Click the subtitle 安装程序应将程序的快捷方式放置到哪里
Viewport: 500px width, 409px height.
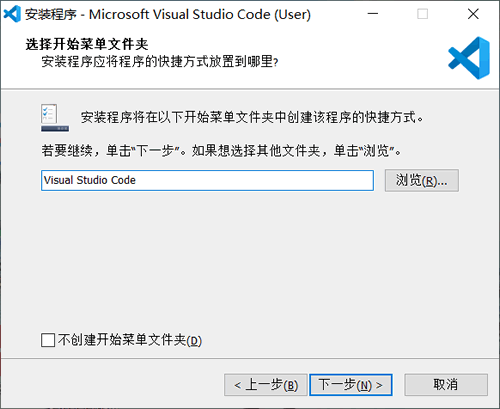pos(160,62)
